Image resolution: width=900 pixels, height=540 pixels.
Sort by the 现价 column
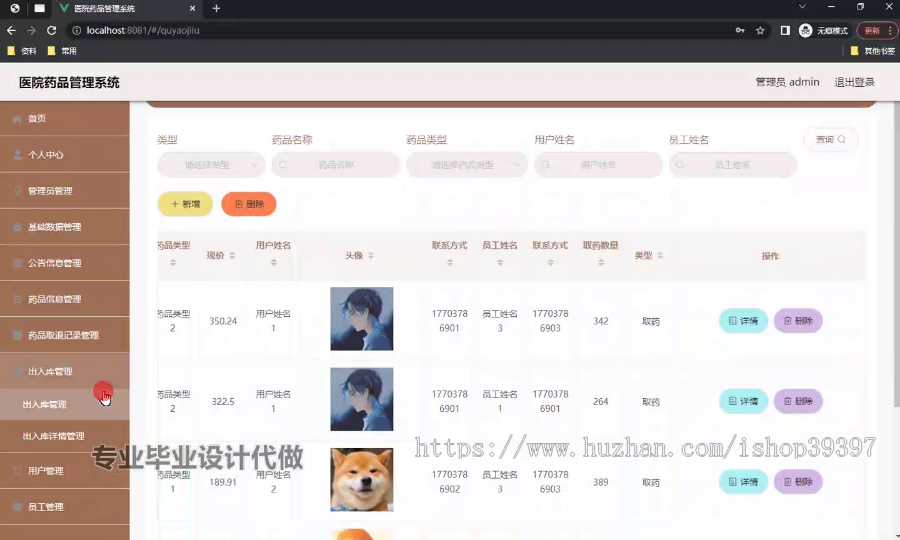232,255
